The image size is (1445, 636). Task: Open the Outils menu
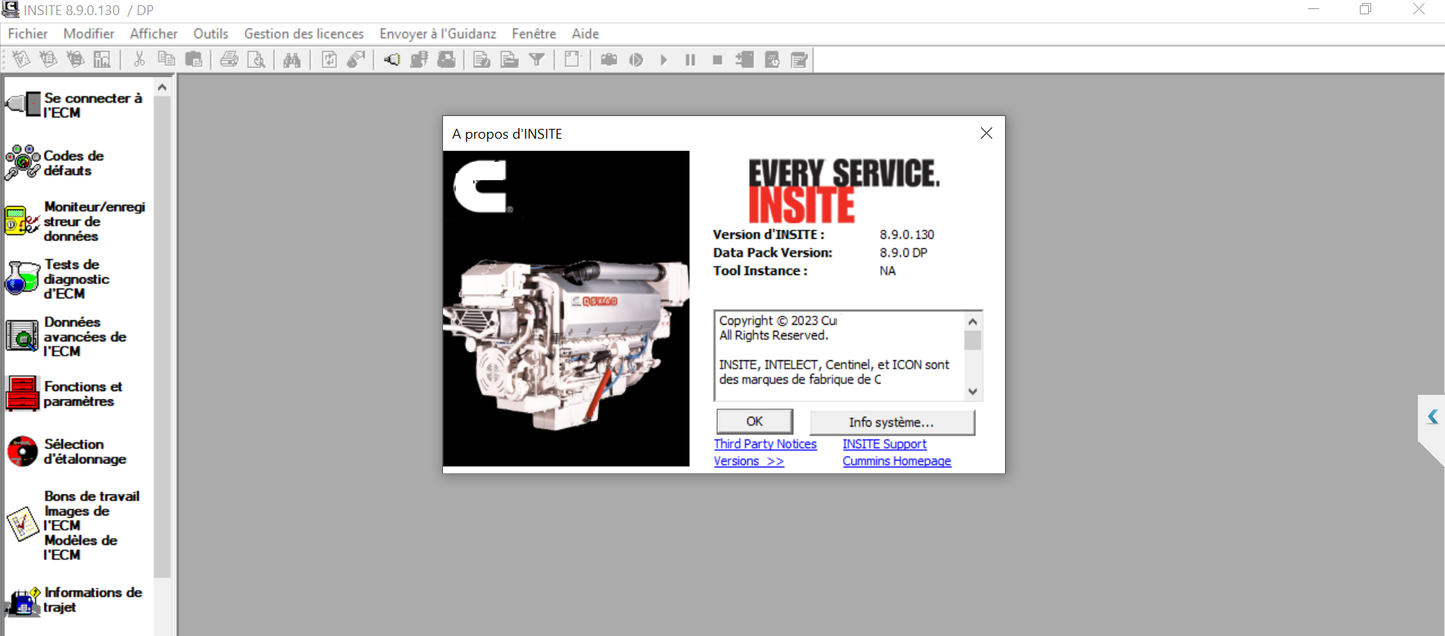210,33
